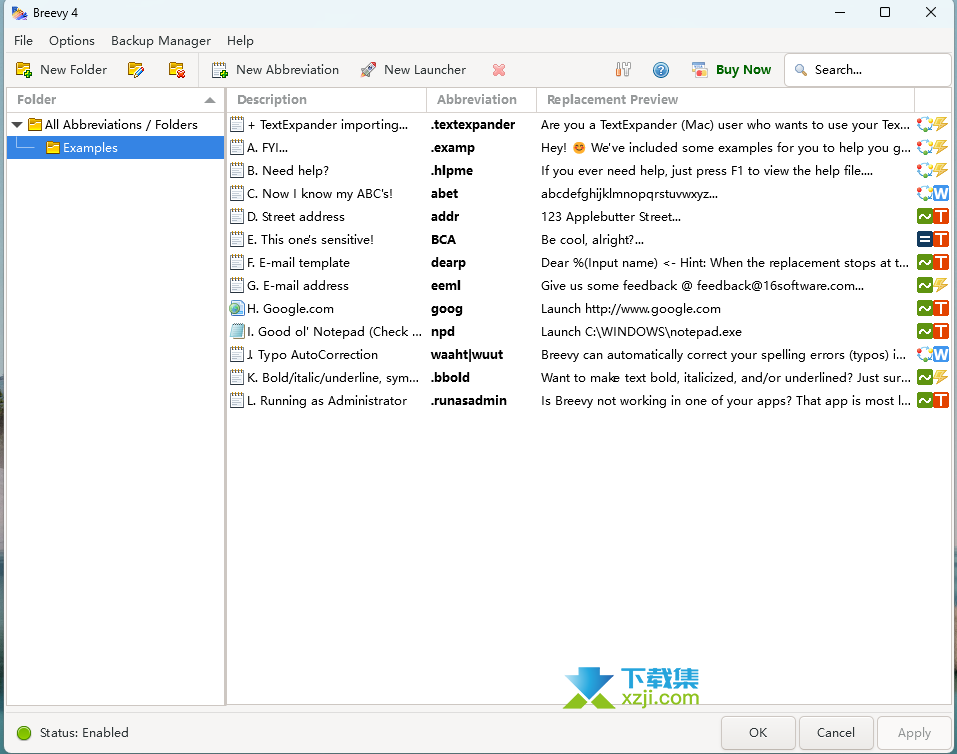
Task: Click the notepad icon of K. Bold/italic/underline row
Action: (237, 378)
